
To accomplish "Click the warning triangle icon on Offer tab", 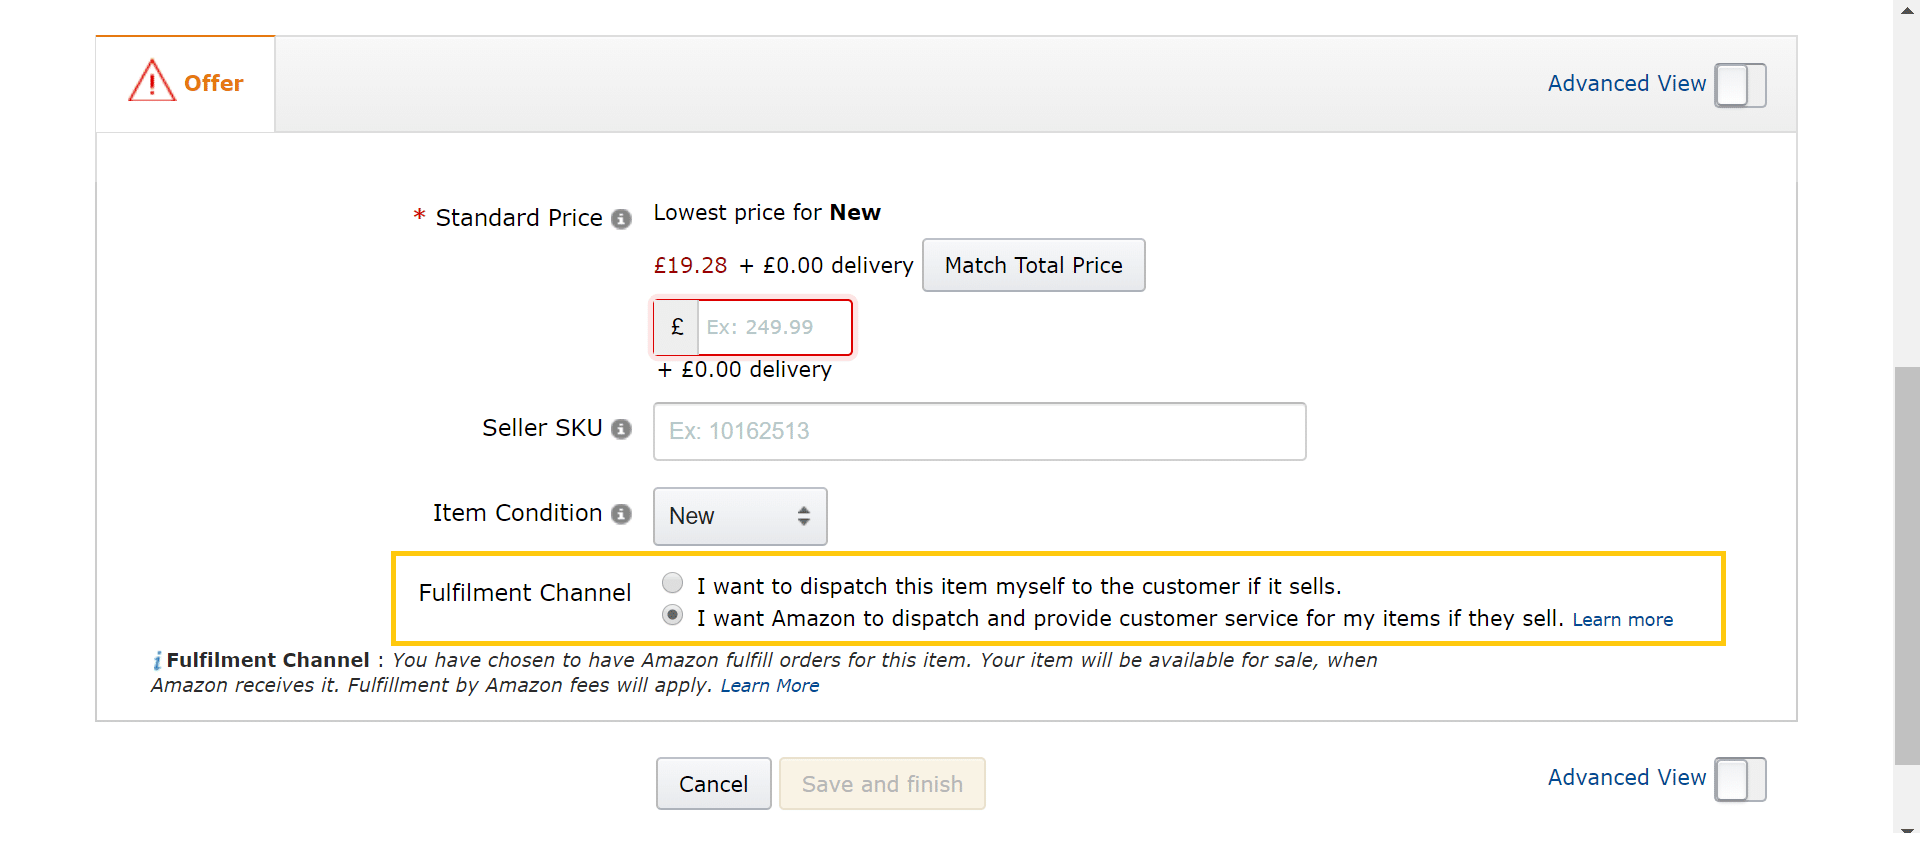I will click(x=152, y=81).
